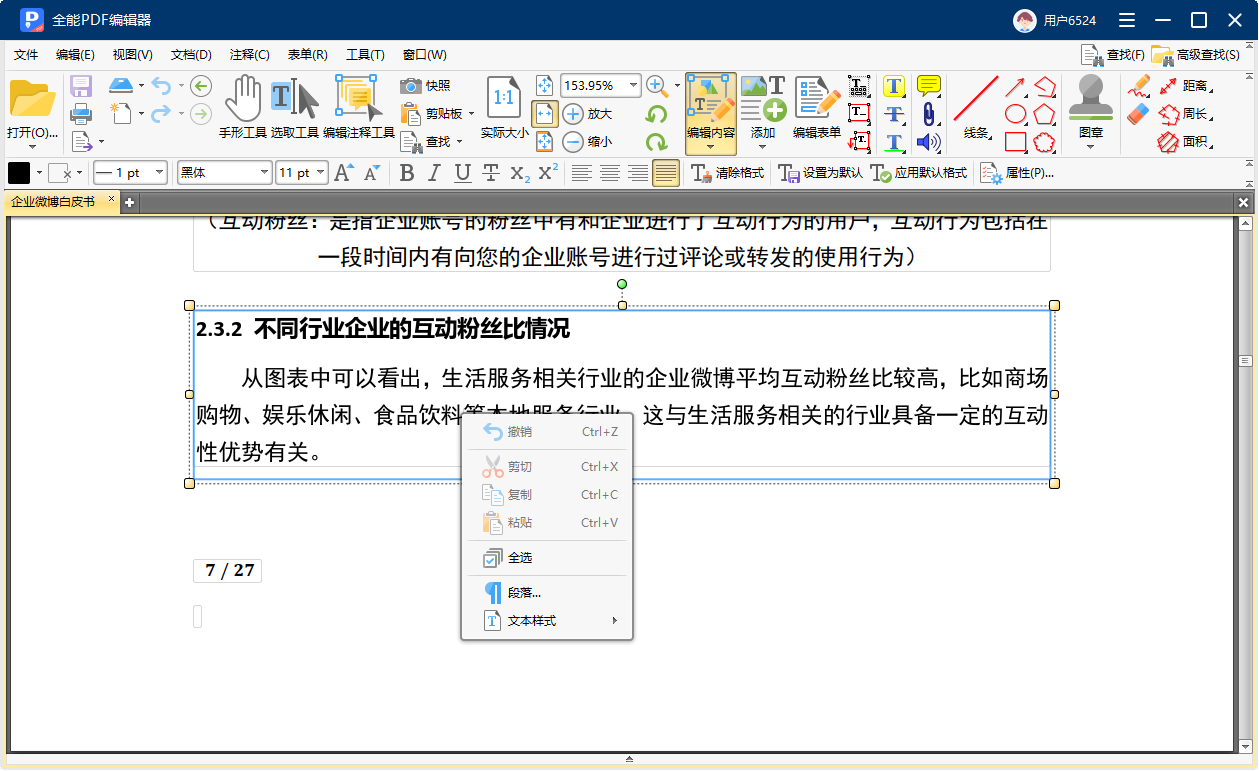
Task: Click the black text color swatch
Action: click(19, 173)
